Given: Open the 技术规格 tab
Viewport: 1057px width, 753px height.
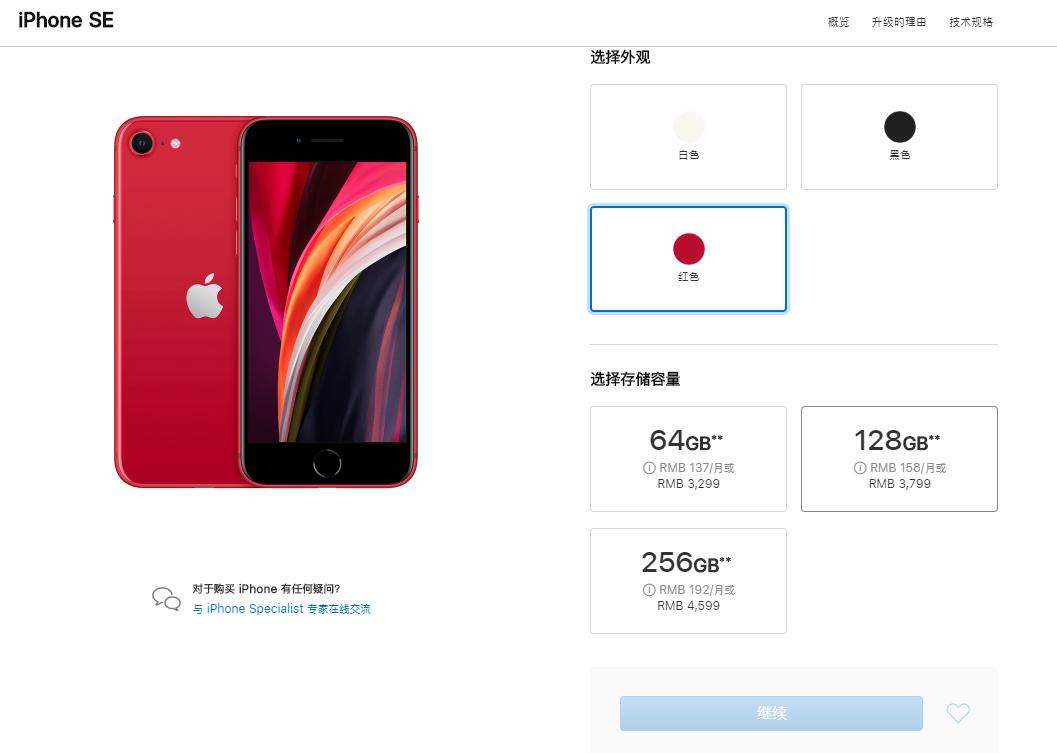Looking at the screenshot, I should click(x=971, y=22).
